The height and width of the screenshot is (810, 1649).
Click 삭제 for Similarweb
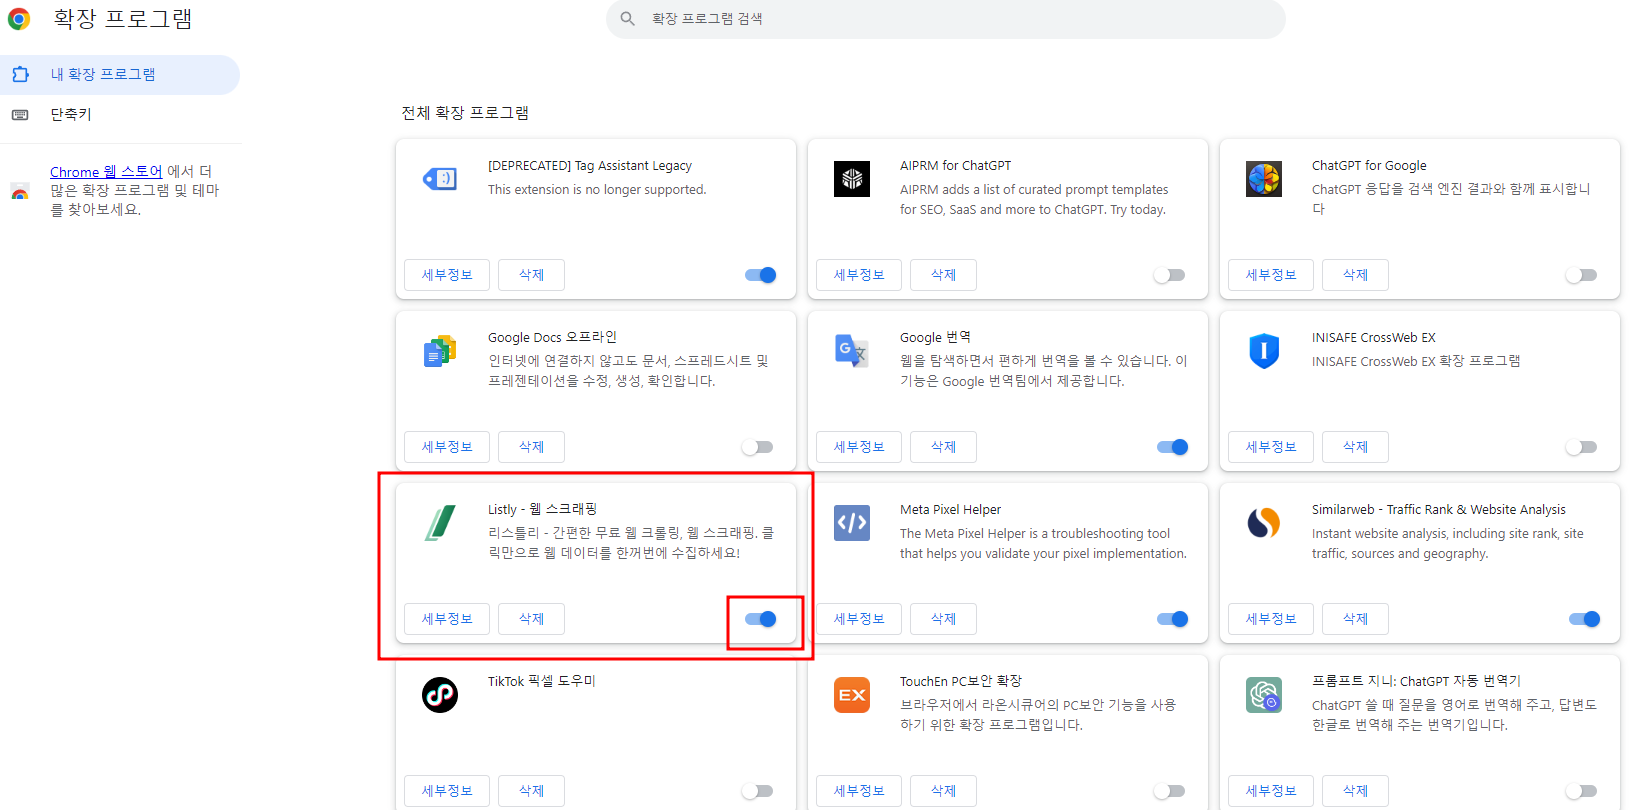(x=1355, y=619)
